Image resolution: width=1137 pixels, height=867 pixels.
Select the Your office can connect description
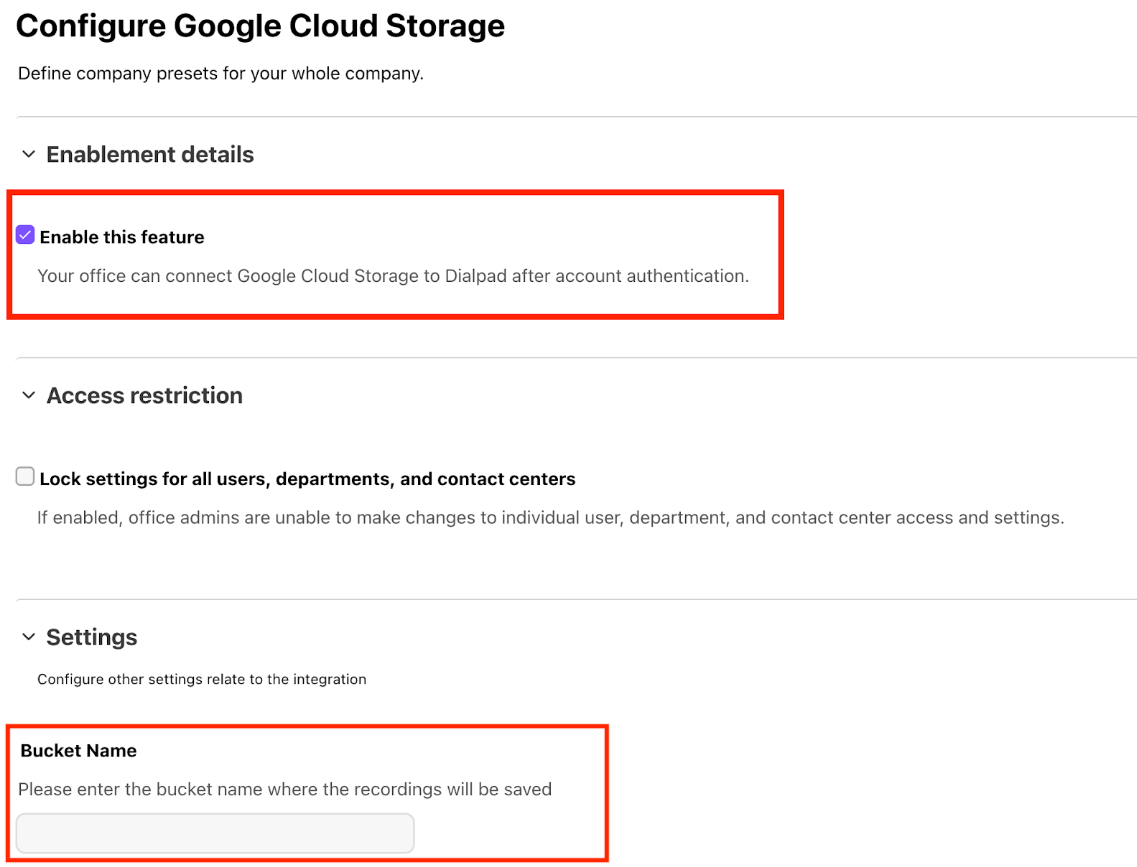(x=393, y=276)
